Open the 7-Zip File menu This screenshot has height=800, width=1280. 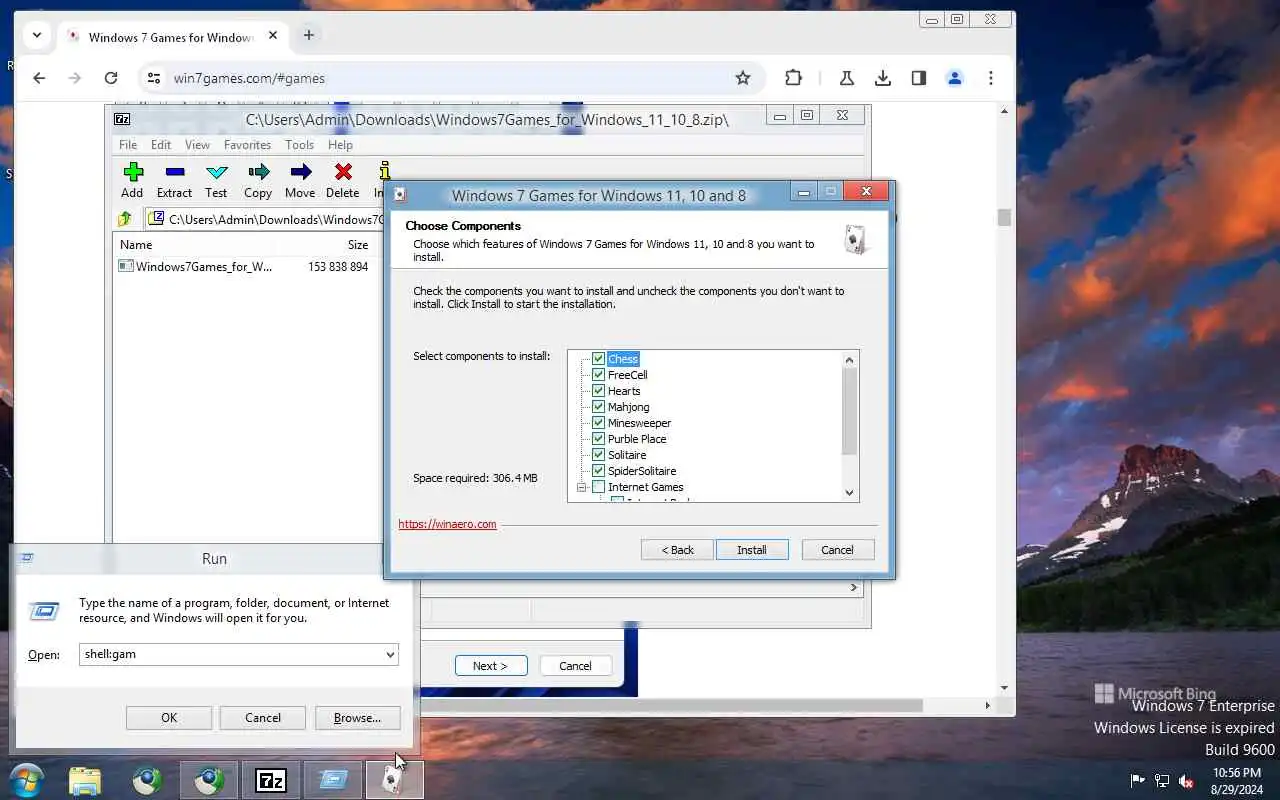click(x=128, y=145)
